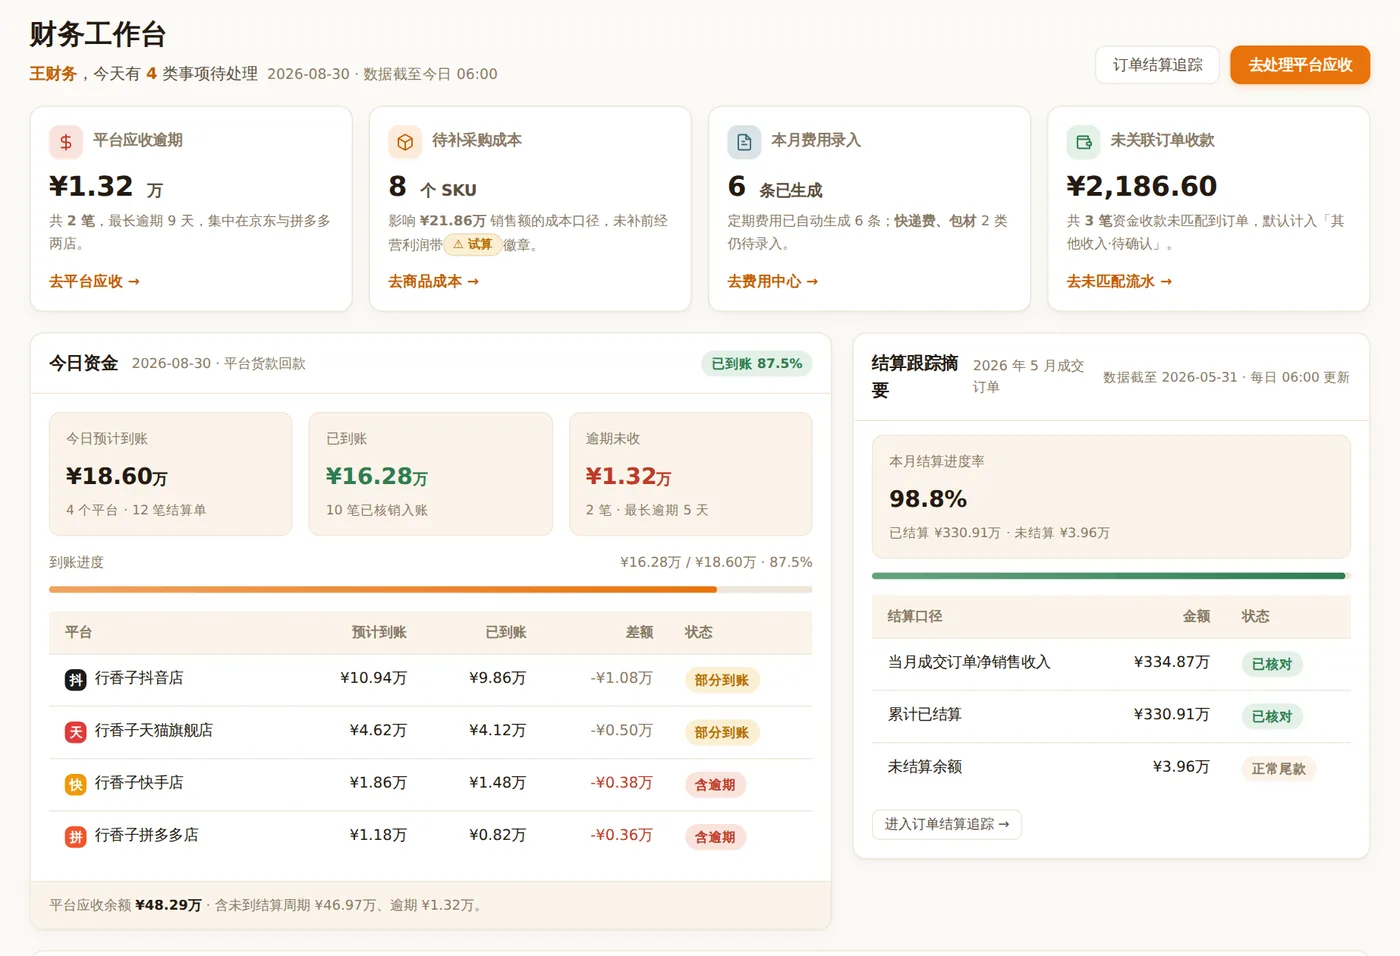Click the green 结算进度 progress bar
Image resolution: width=1400 pixels, height=956 pixels.
click(x=1111, y=576)
